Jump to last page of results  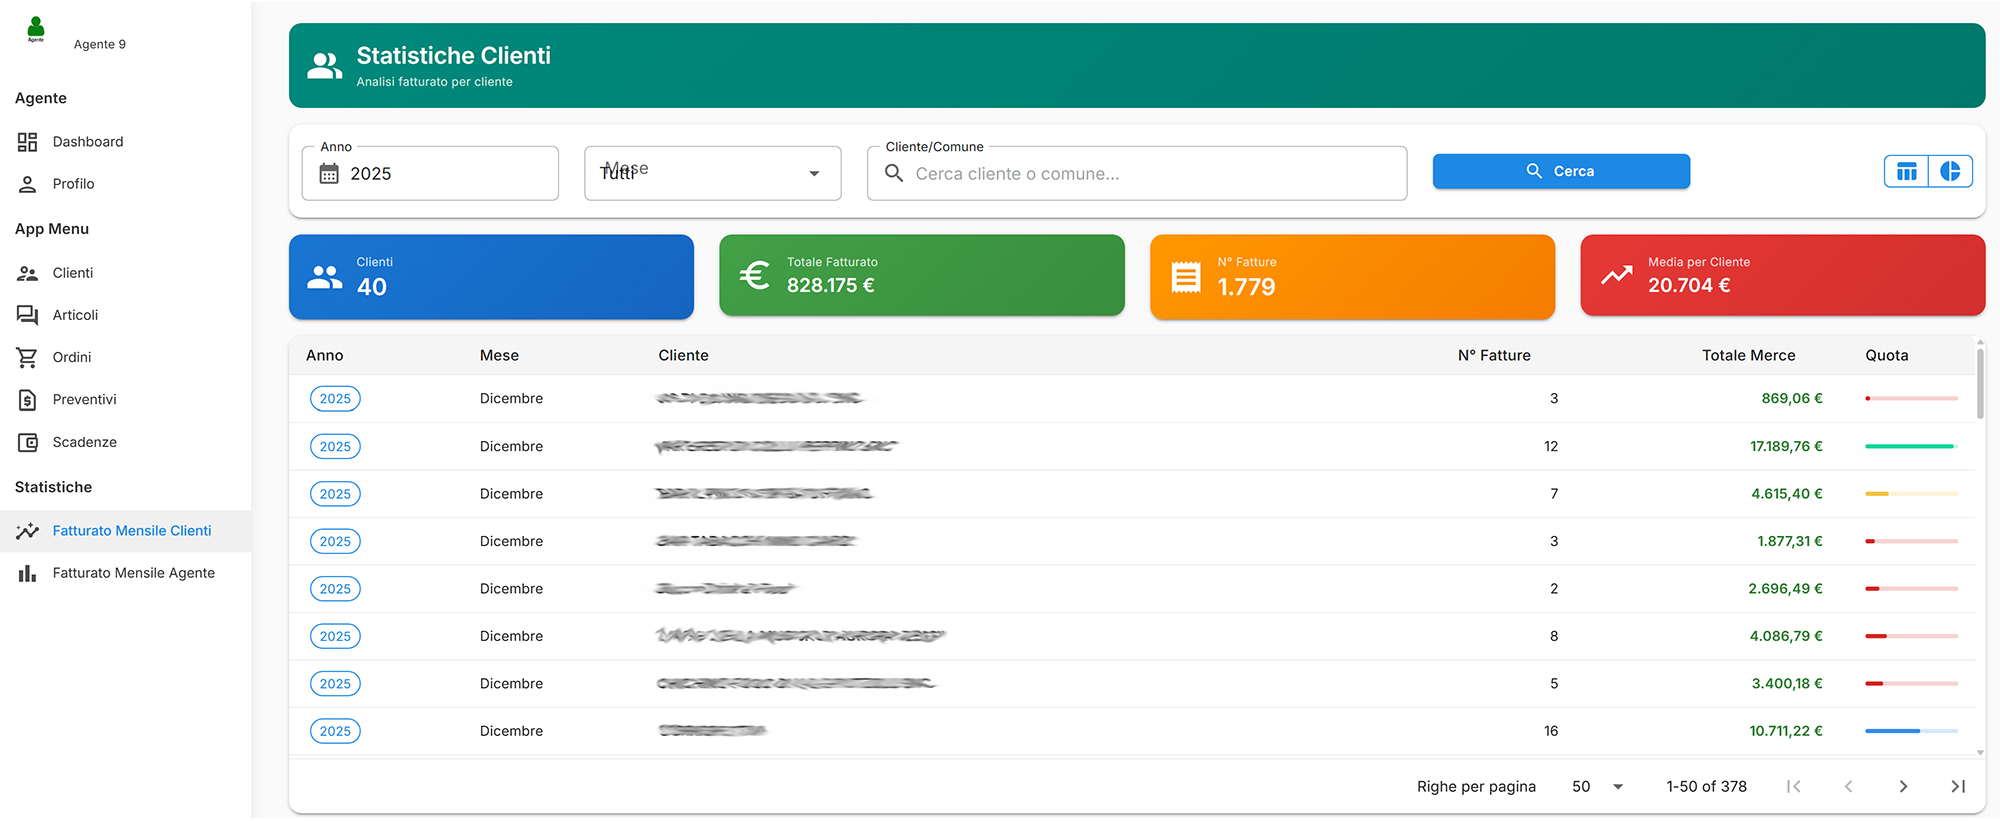[x=1957, y=787]
